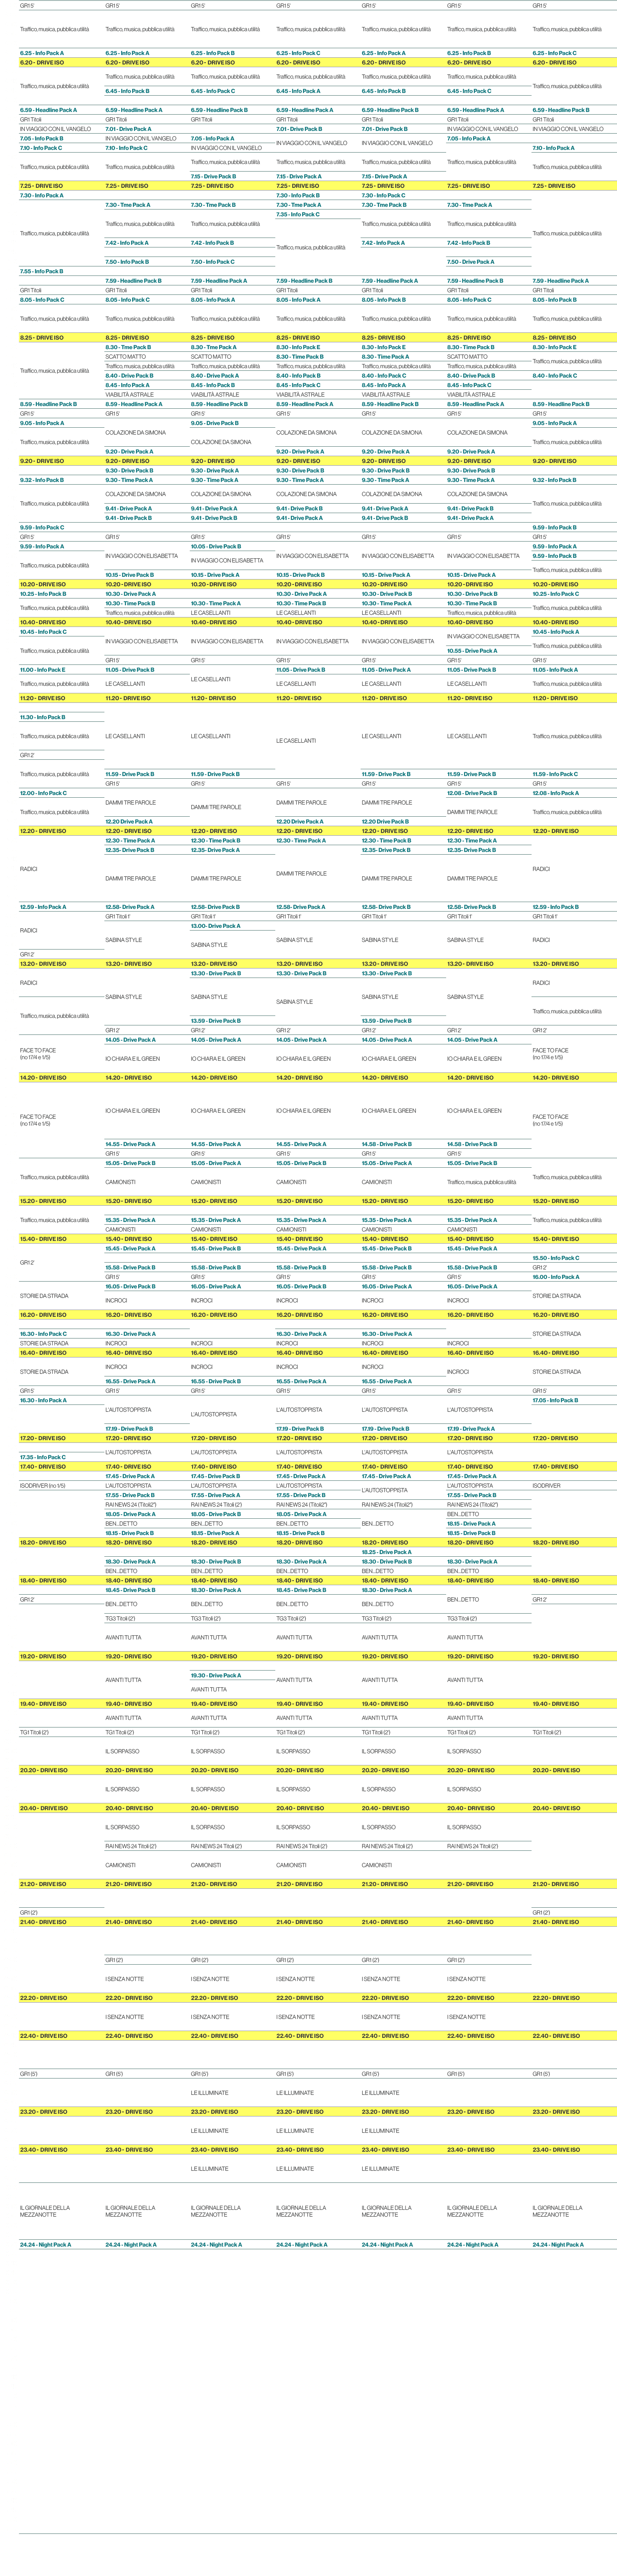Select "11.00 - Info Pack E" in the schedule
The image size is (617, 2576).
42,670
